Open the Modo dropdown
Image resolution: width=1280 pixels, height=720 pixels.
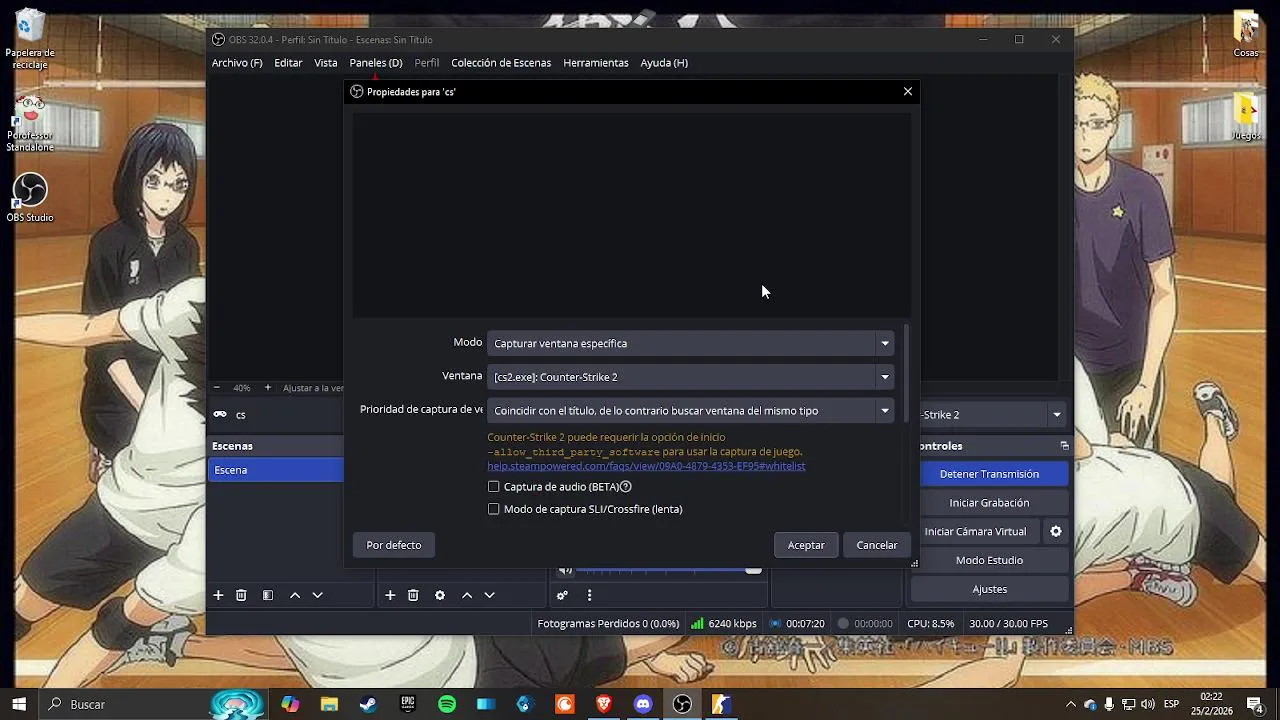click(690, 343)
